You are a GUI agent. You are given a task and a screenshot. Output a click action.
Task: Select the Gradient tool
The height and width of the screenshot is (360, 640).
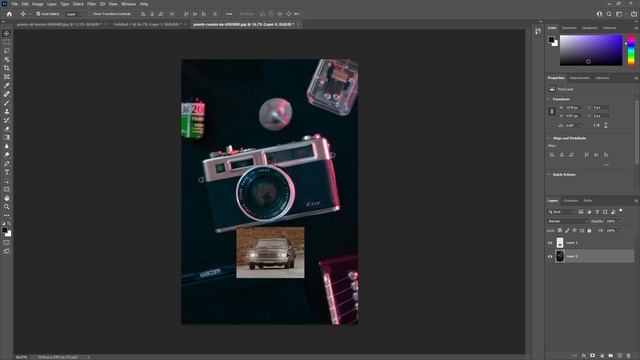7,137
